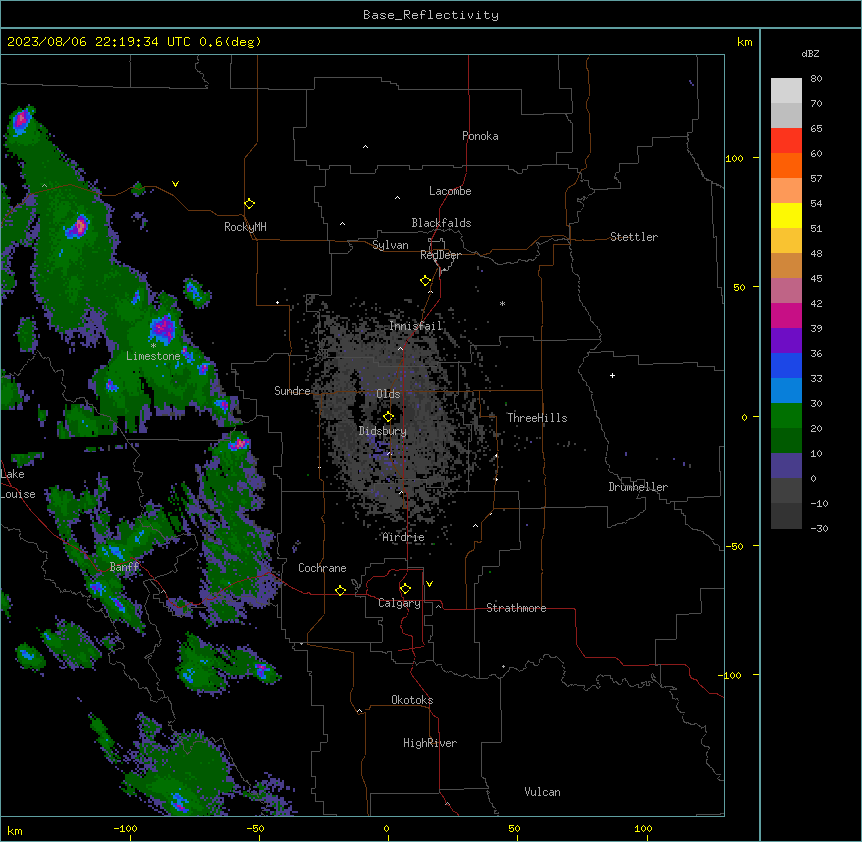Click the Olds label
Viewport: 862px width, 842px height.
pos(388,394)
